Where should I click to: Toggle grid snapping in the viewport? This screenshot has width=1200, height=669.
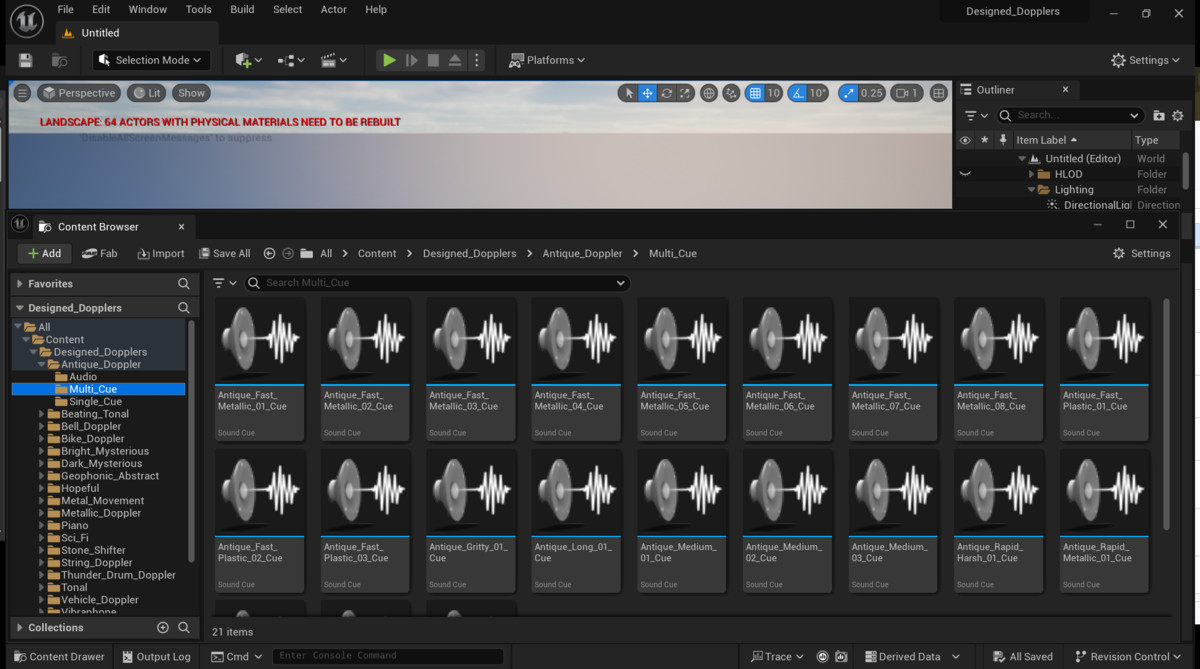(x=755, y=93)
